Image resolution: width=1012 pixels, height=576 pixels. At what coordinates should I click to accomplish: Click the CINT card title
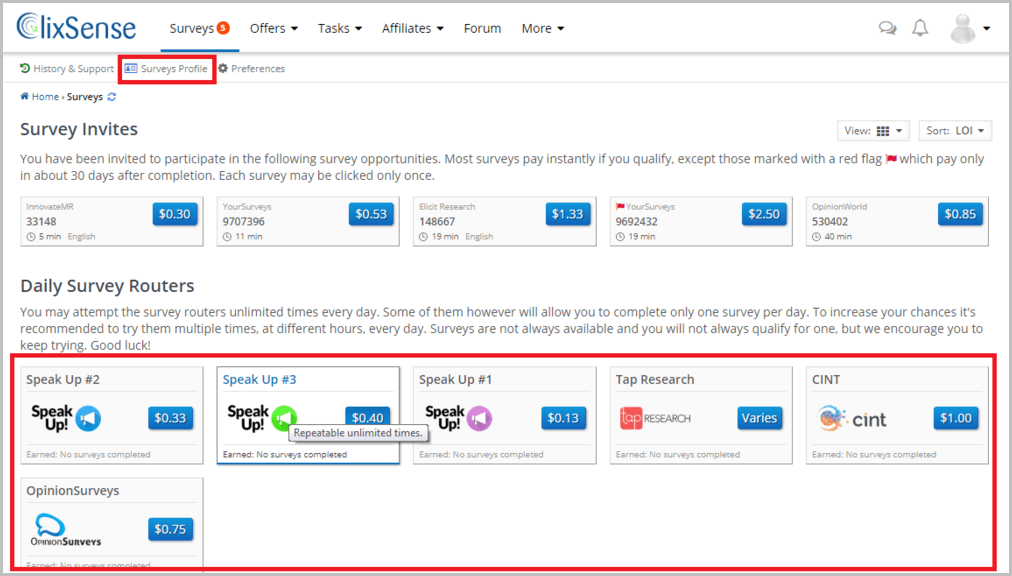[x=826, y=380]
